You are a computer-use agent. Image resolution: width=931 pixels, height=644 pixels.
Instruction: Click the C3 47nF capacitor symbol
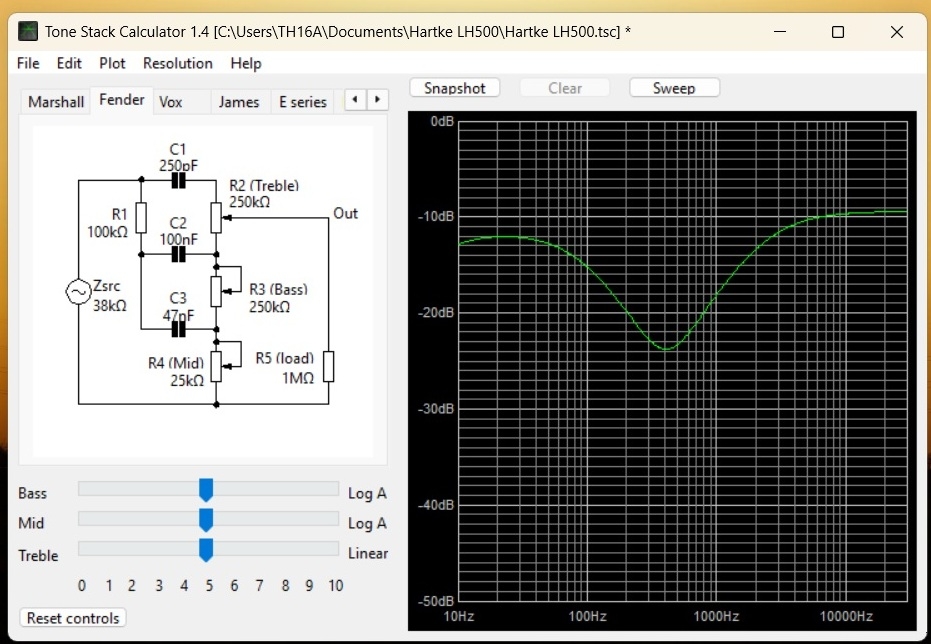pyautogui.click(x=178, y=329)
